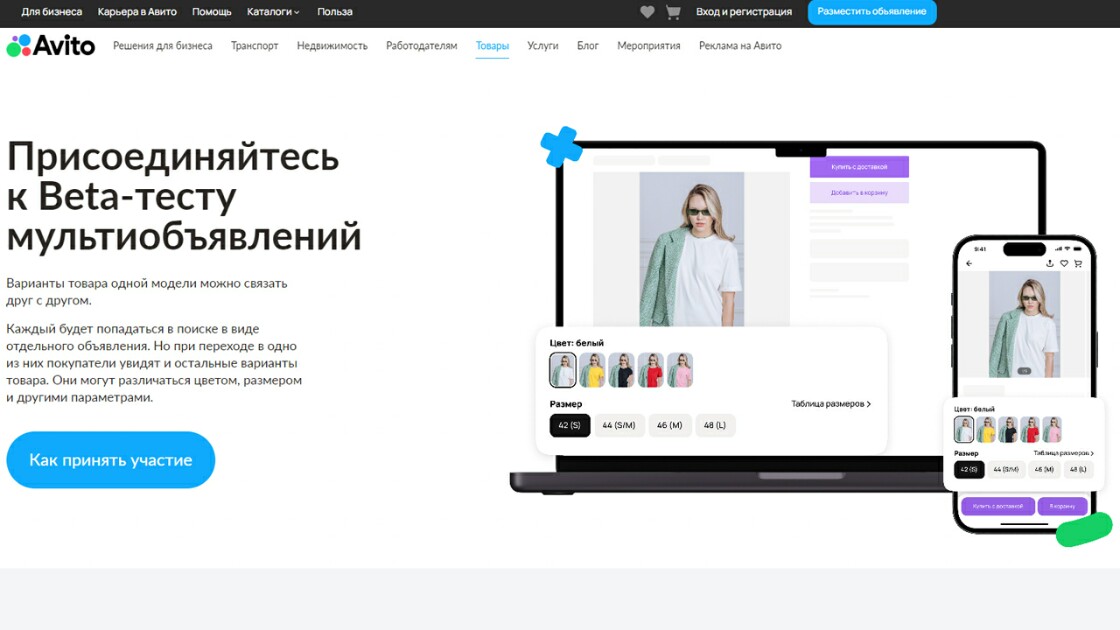Switch to the Транспорт tab

tap(254, 46)
